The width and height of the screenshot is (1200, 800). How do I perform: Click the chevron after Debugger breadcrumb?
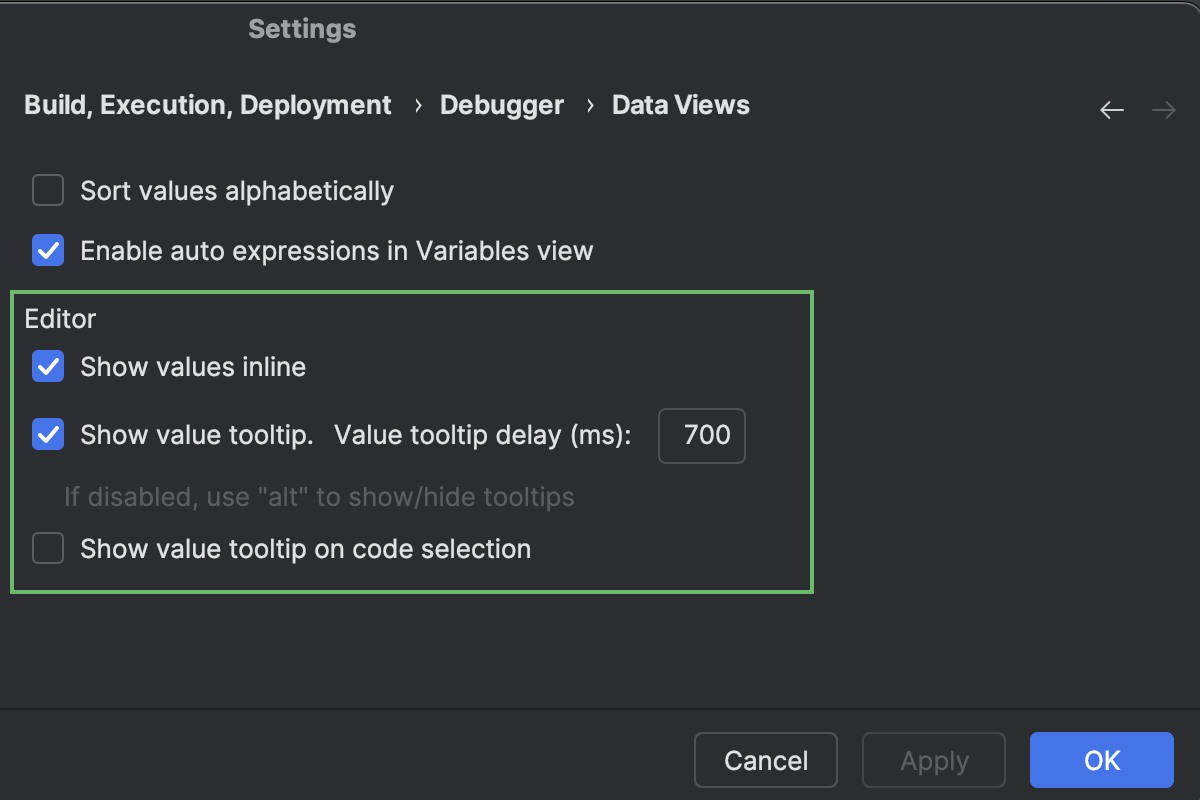(x=588, y=104)
